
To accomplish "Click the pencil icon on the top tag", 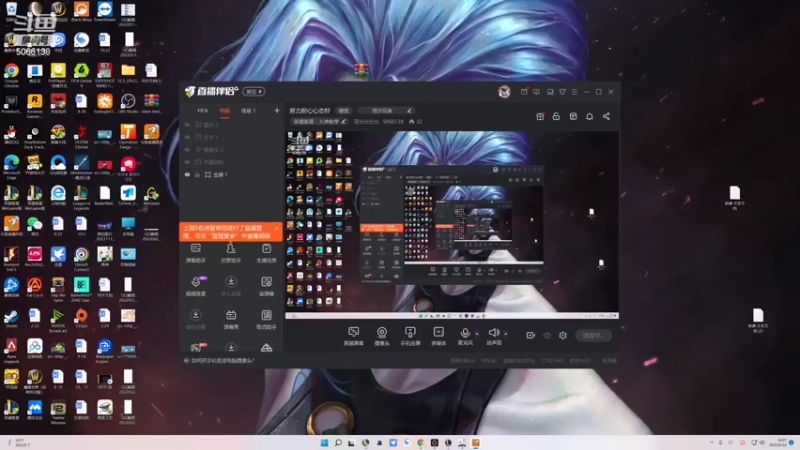I will pos(409,111).
